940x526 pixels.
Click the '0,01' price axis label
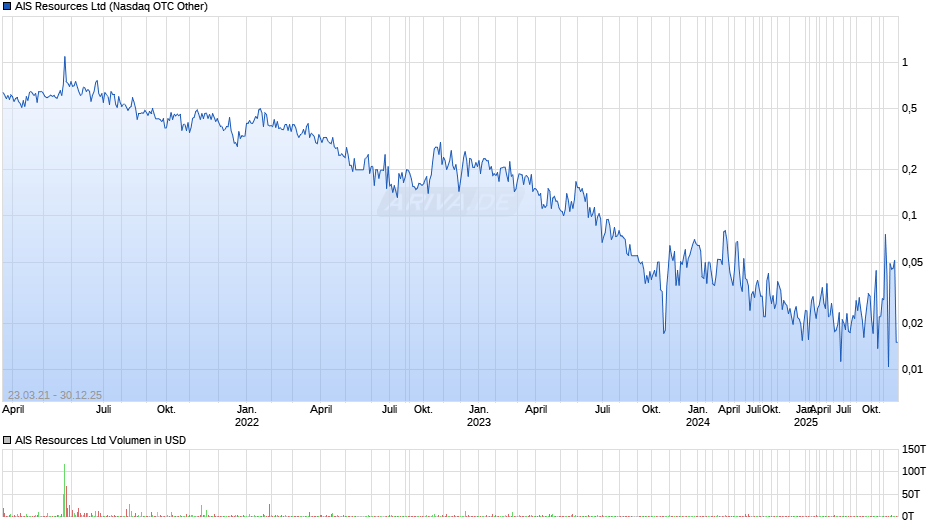[912, 369]
